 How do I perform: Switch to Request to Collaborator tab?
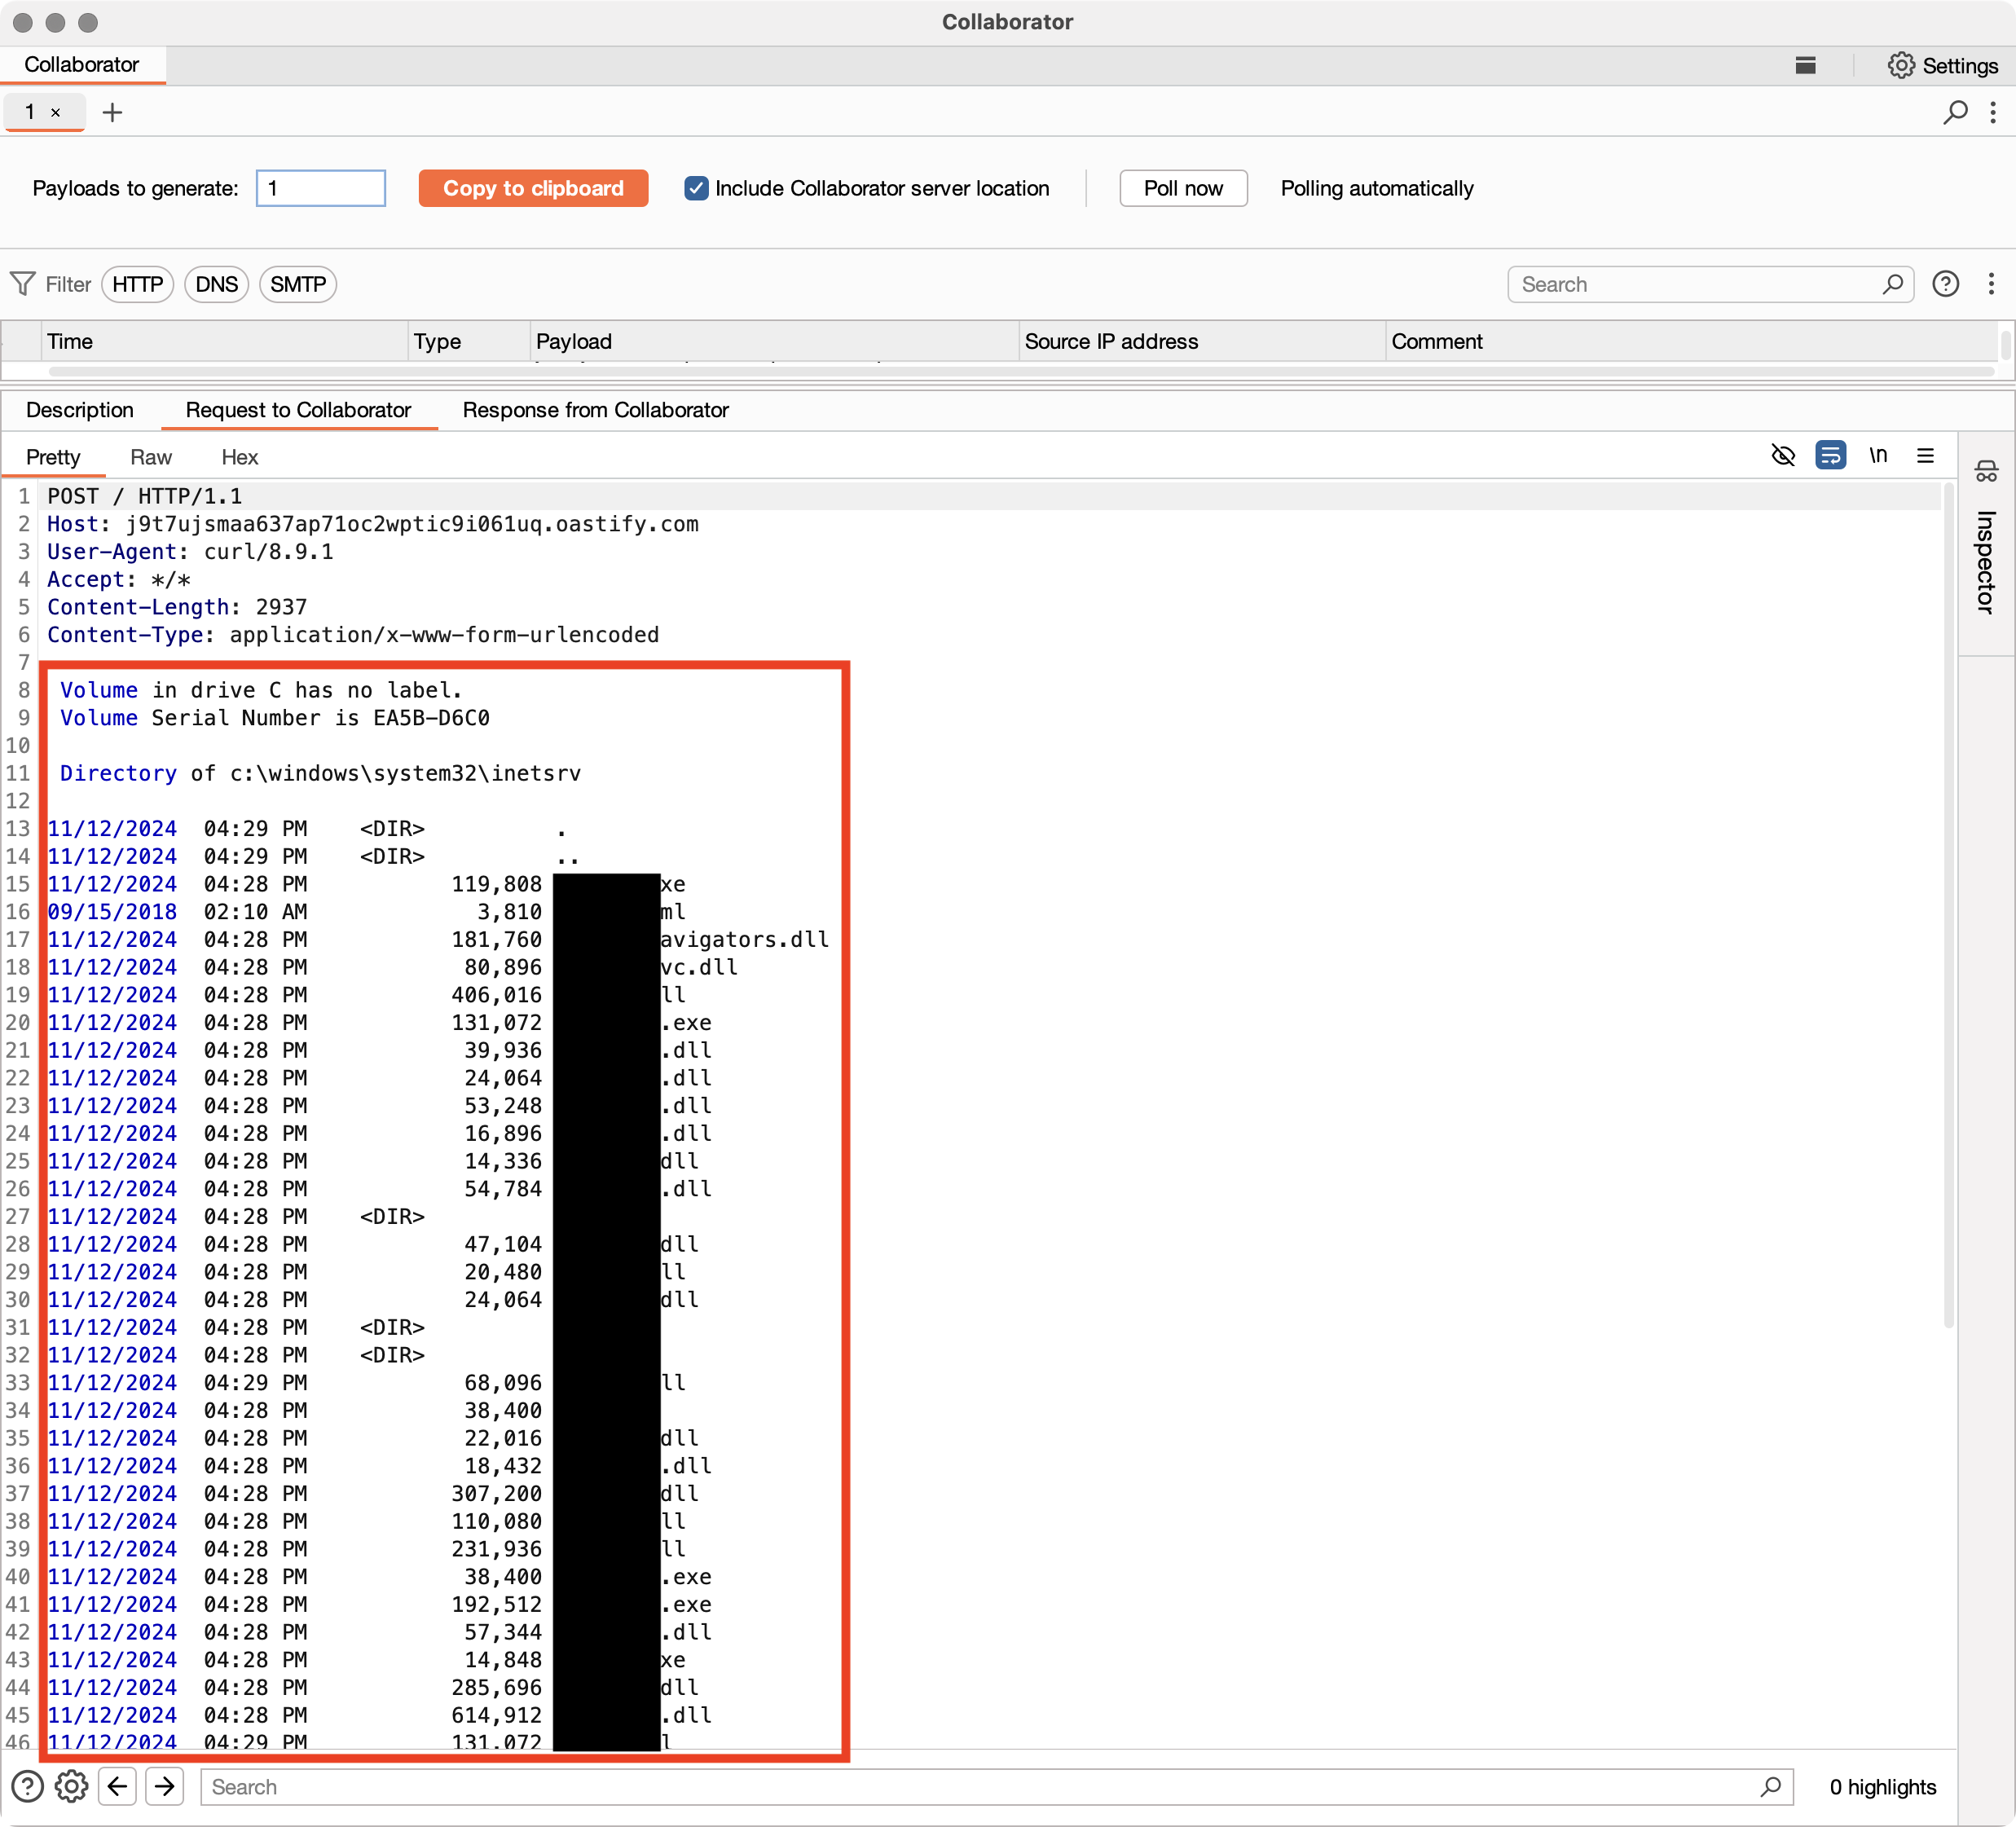298,410
